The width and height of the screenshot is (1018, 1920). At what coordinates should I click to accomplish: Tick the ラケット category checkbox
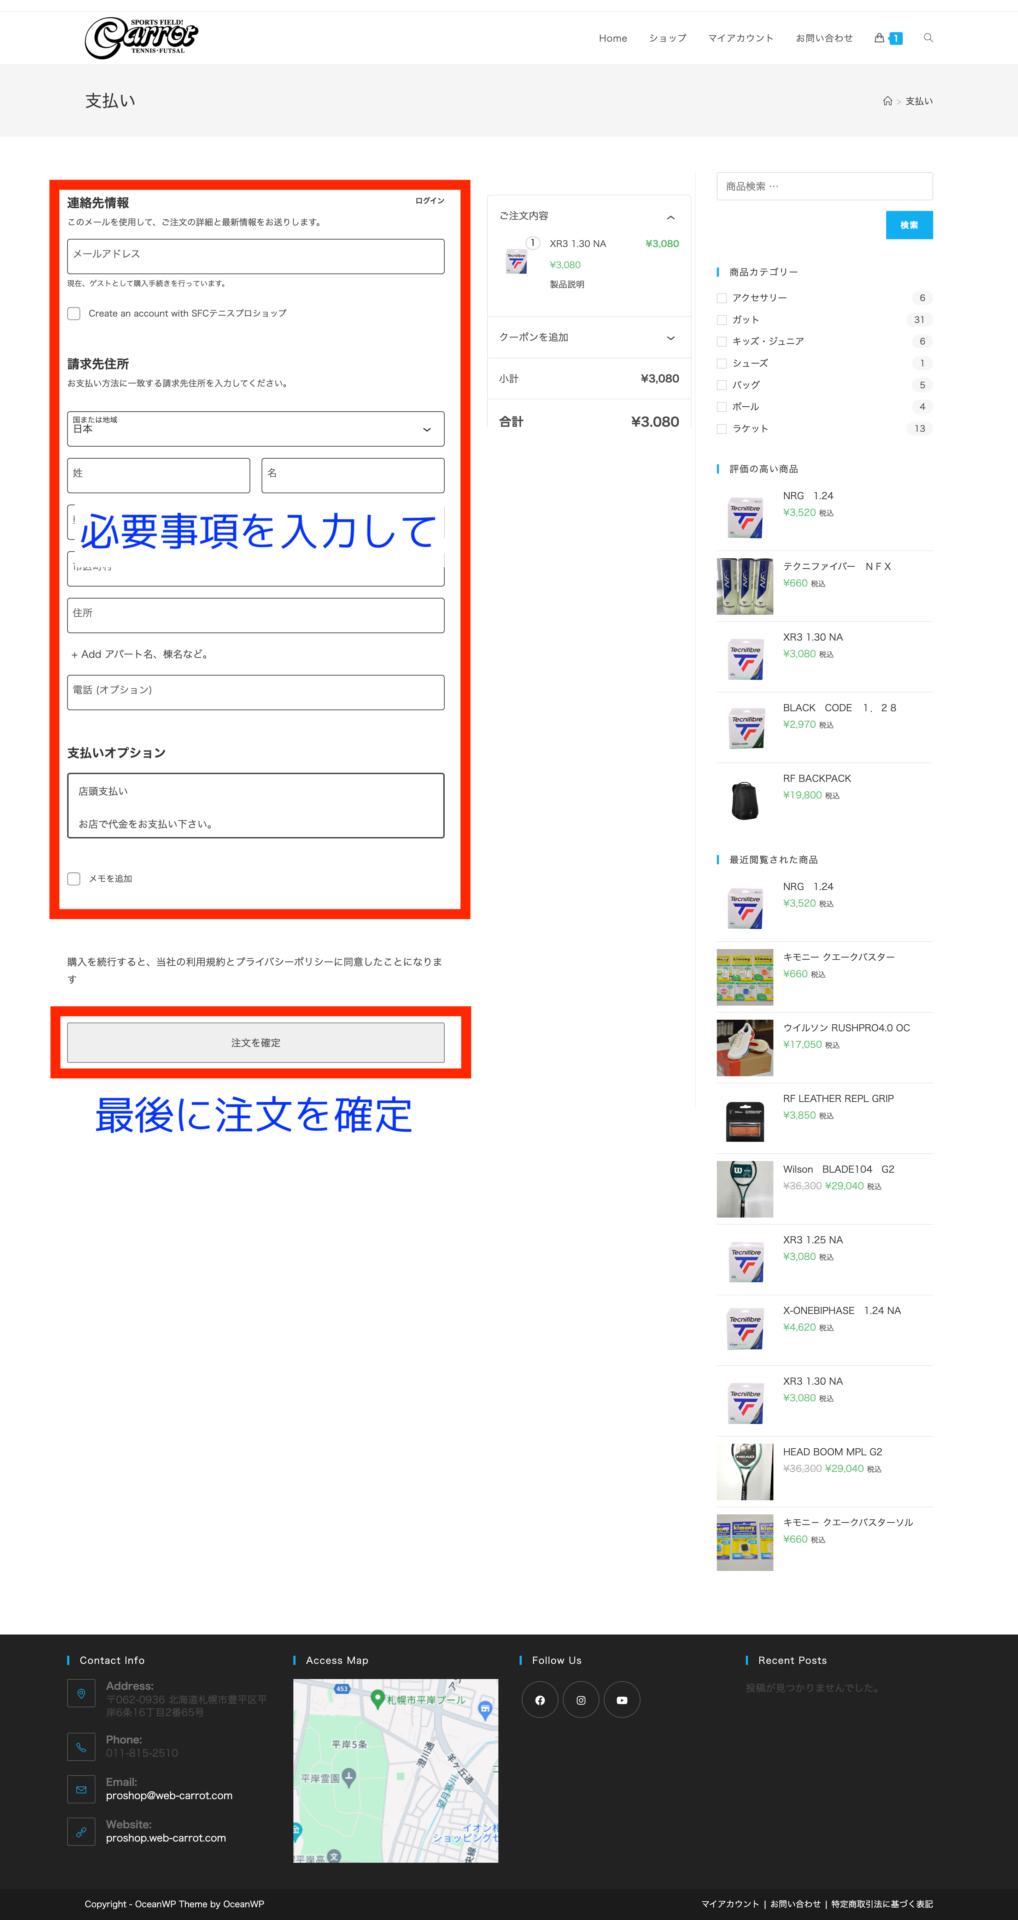click(722, 429)
